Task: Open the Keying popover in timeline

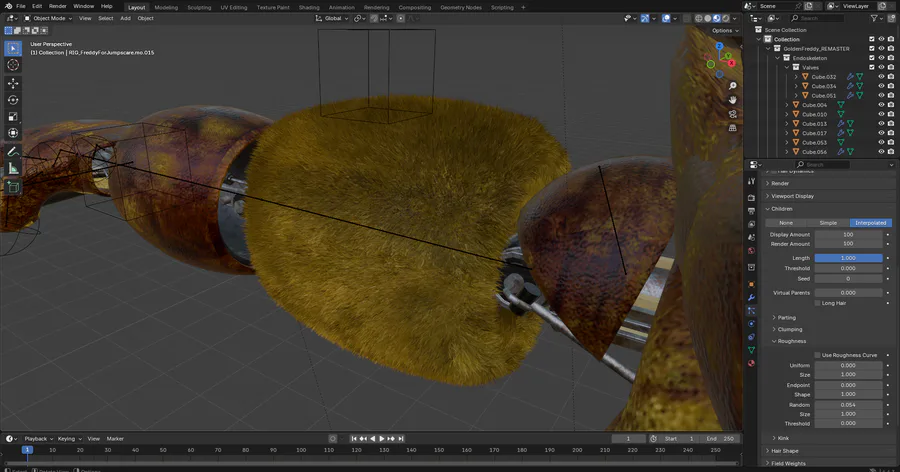Action: (x=69, y=439)
